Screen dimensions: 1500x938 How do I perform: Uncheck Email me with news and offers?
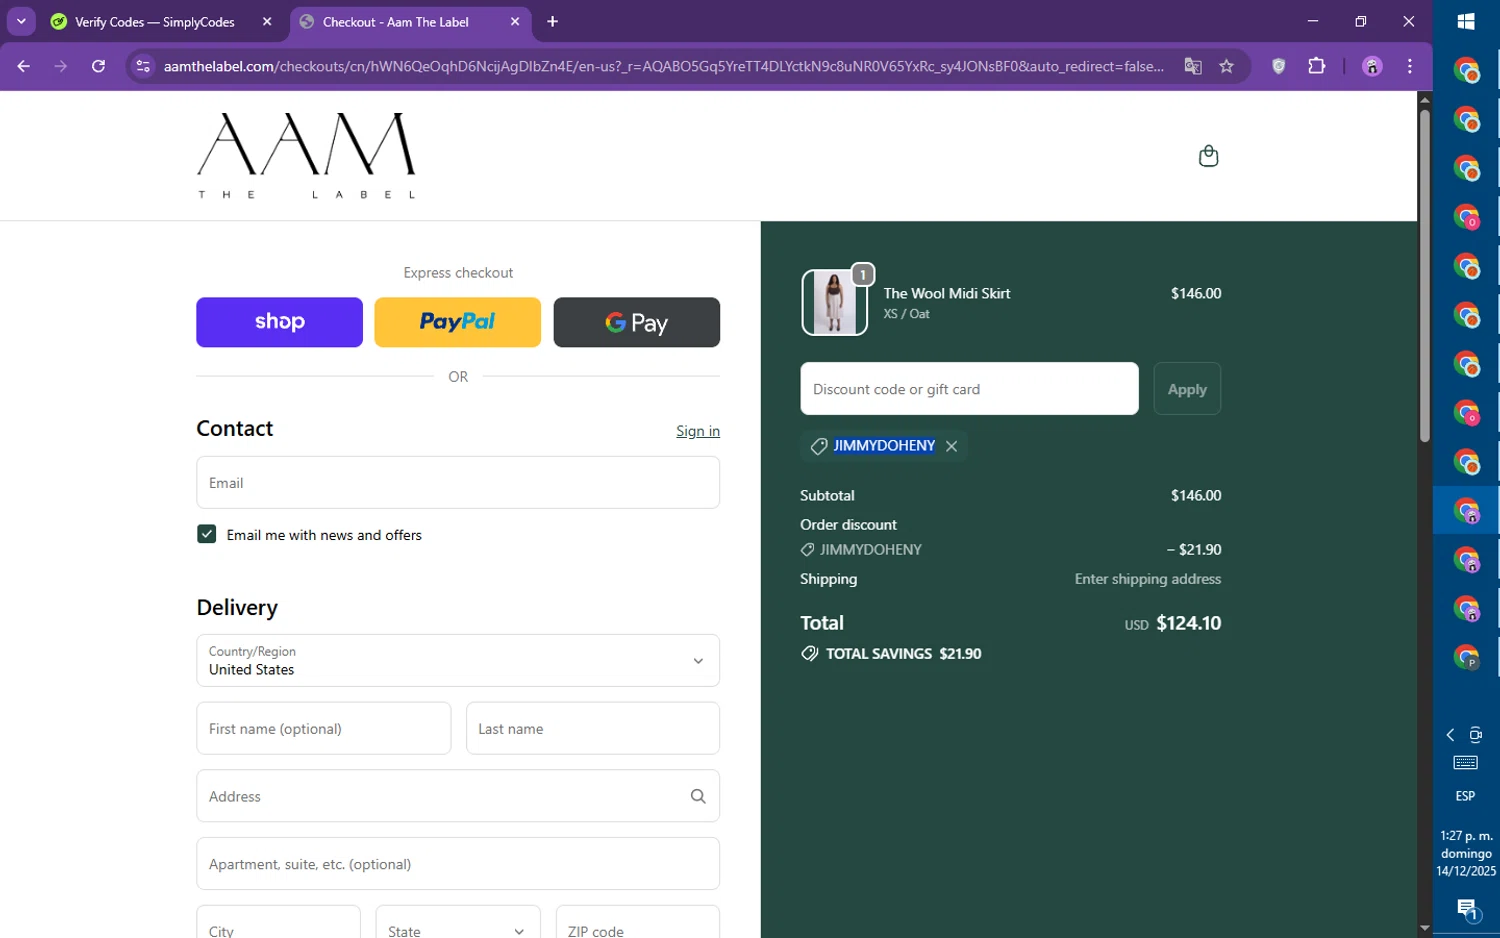point(206,534)
